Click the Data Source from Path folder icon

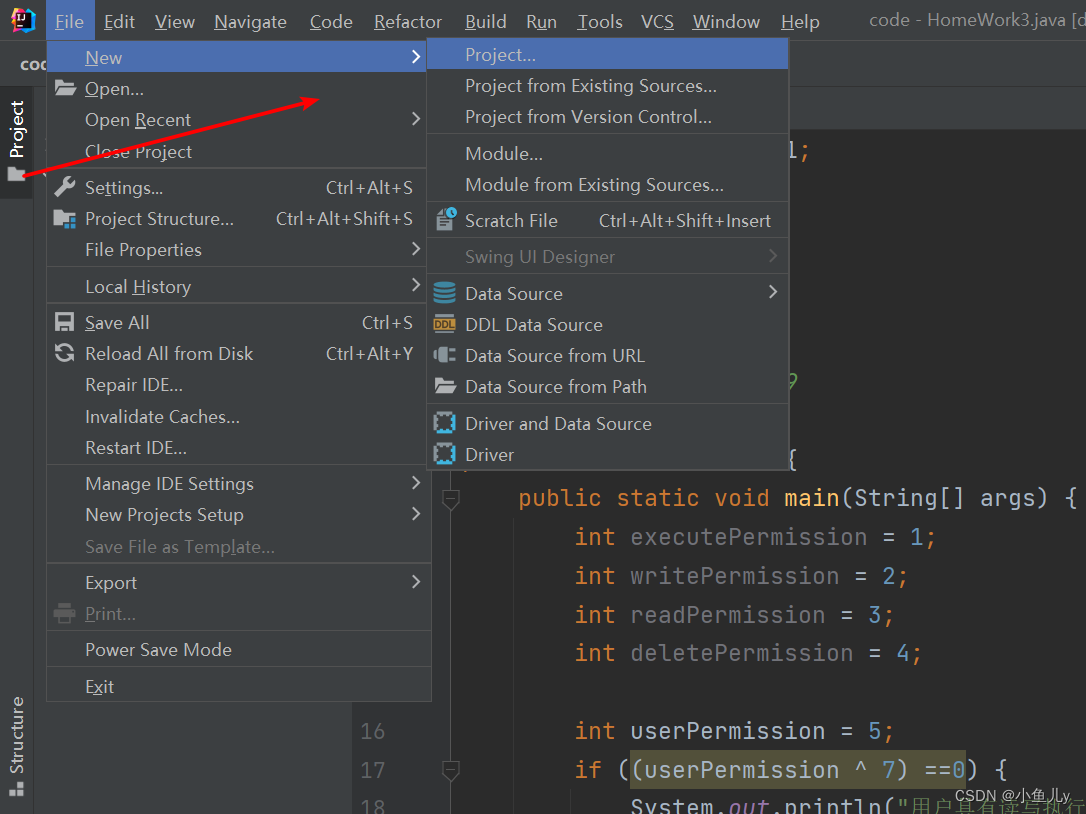pyautogui.click(x=445, y=386)
